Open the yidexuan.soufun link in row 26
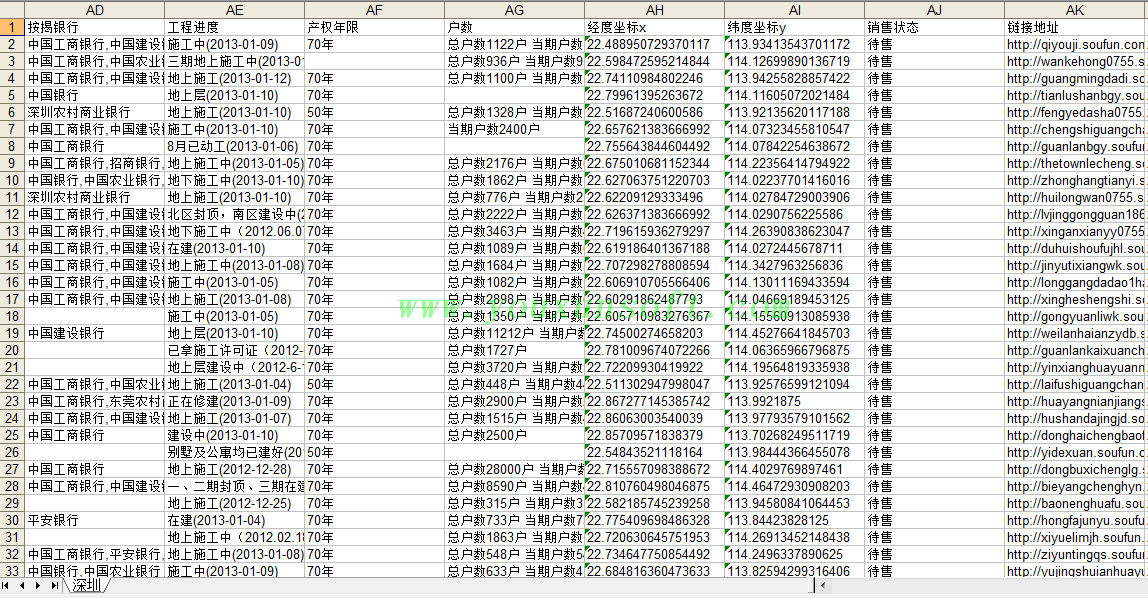The image size is (1148, 598). 1075,452
